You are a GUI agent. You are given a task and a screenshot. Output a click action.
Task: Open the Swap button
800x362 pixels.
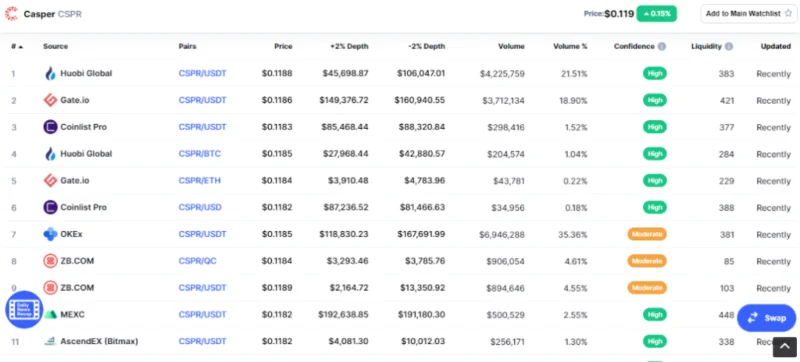pos(766,318)
